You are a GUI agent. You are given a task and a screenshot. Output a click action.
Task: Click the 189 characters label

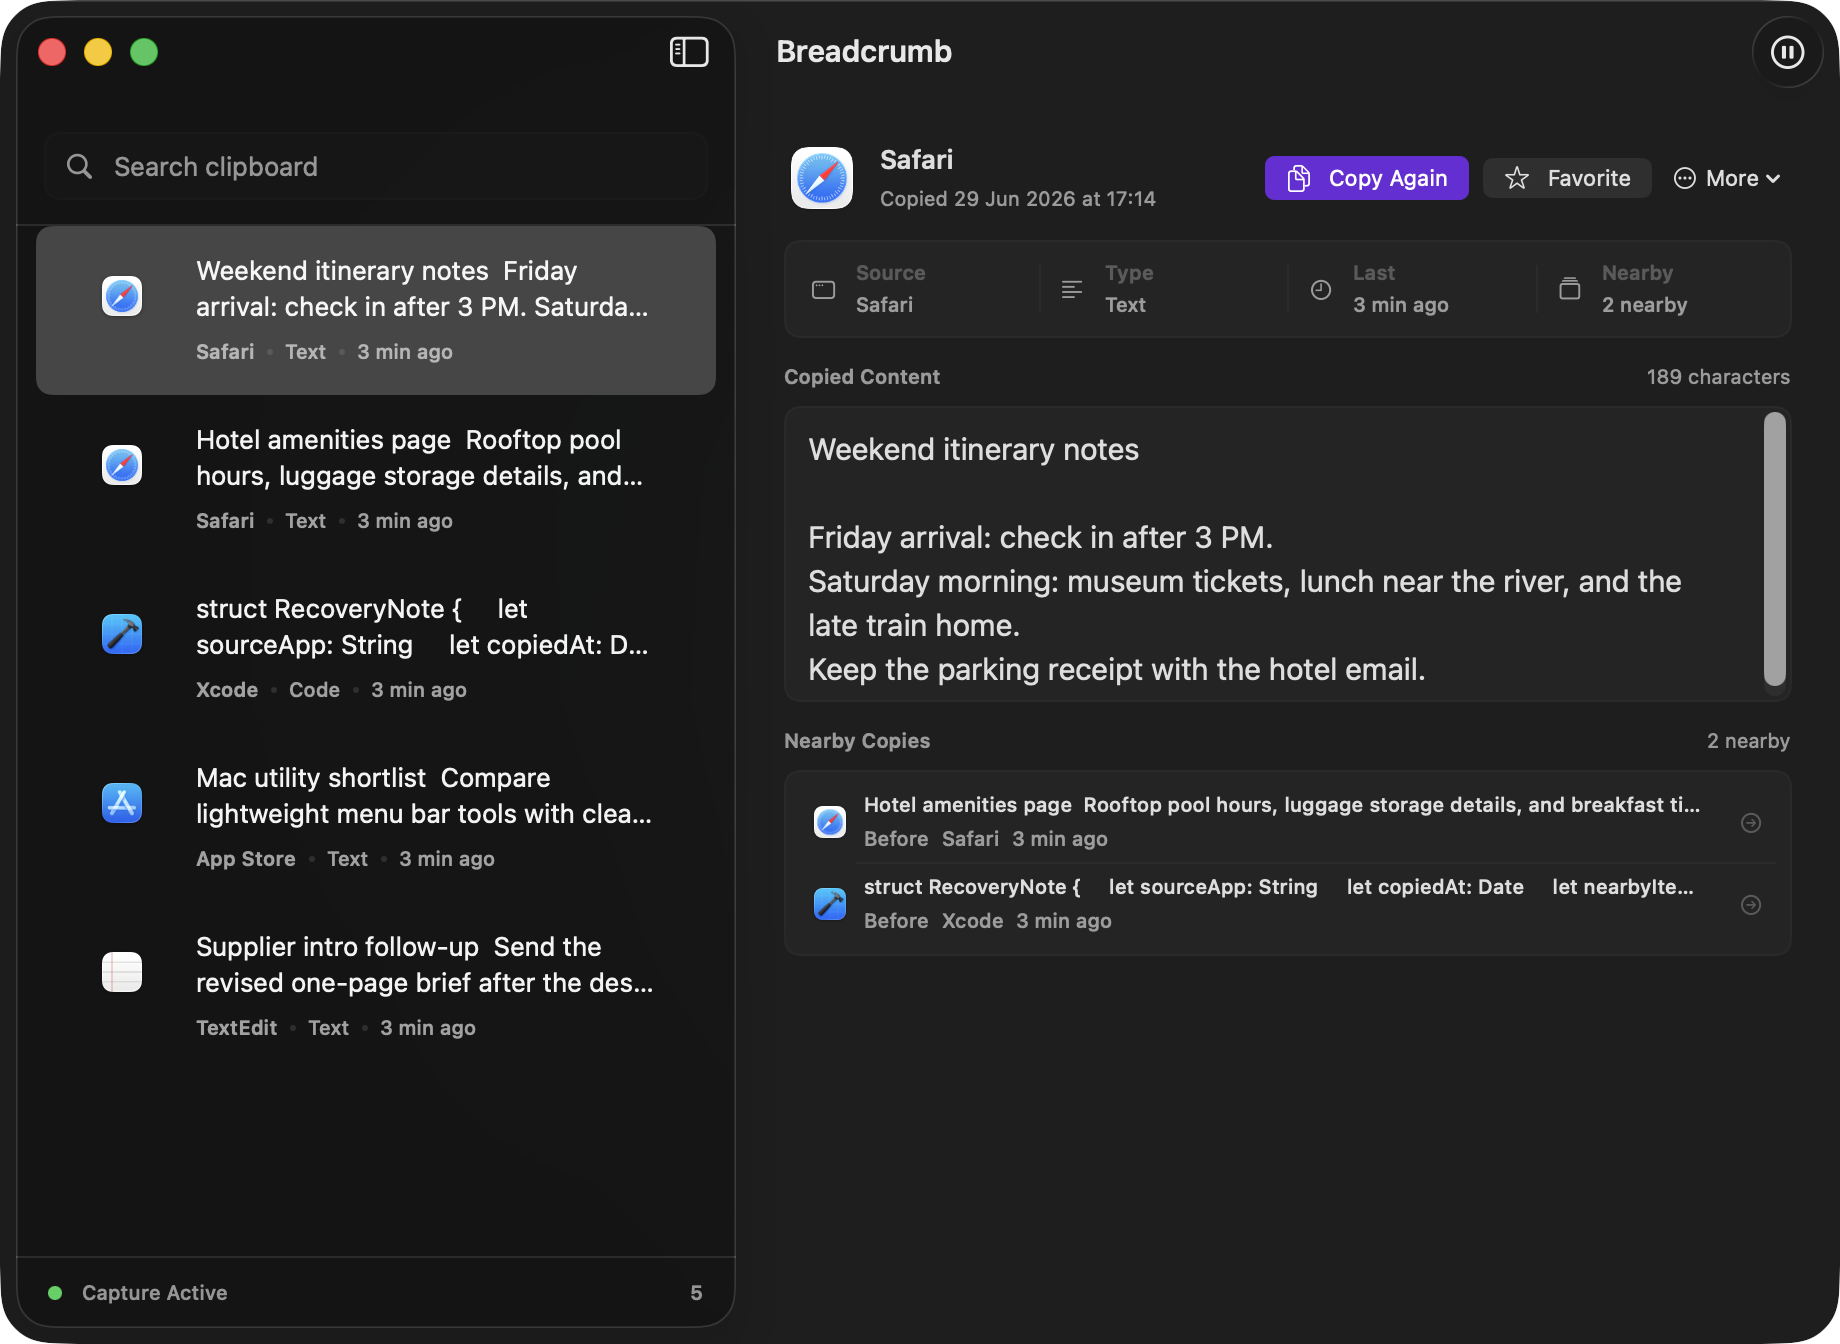pos(1718,377)
